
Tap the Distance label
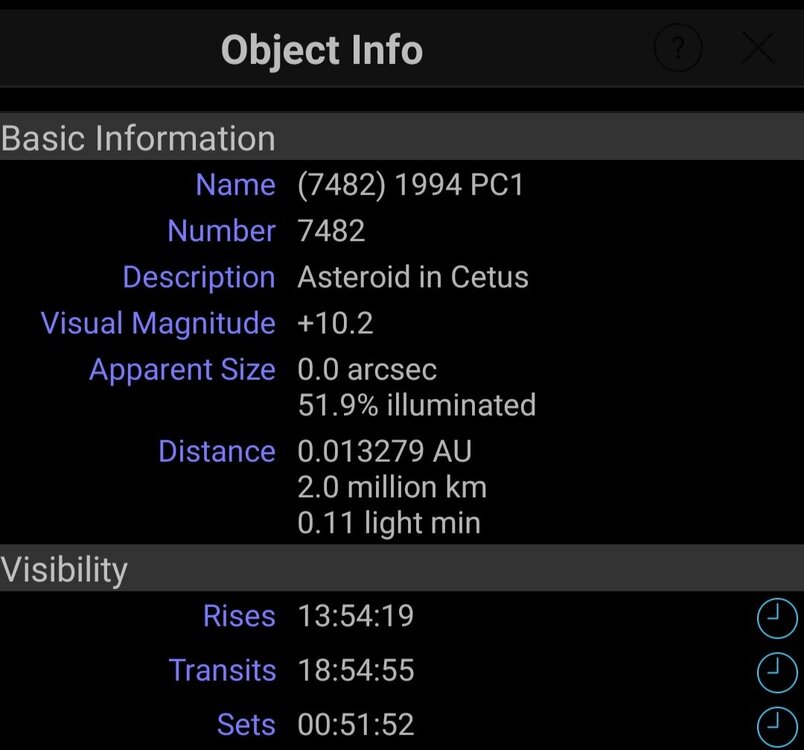click(x=216, y=451)
